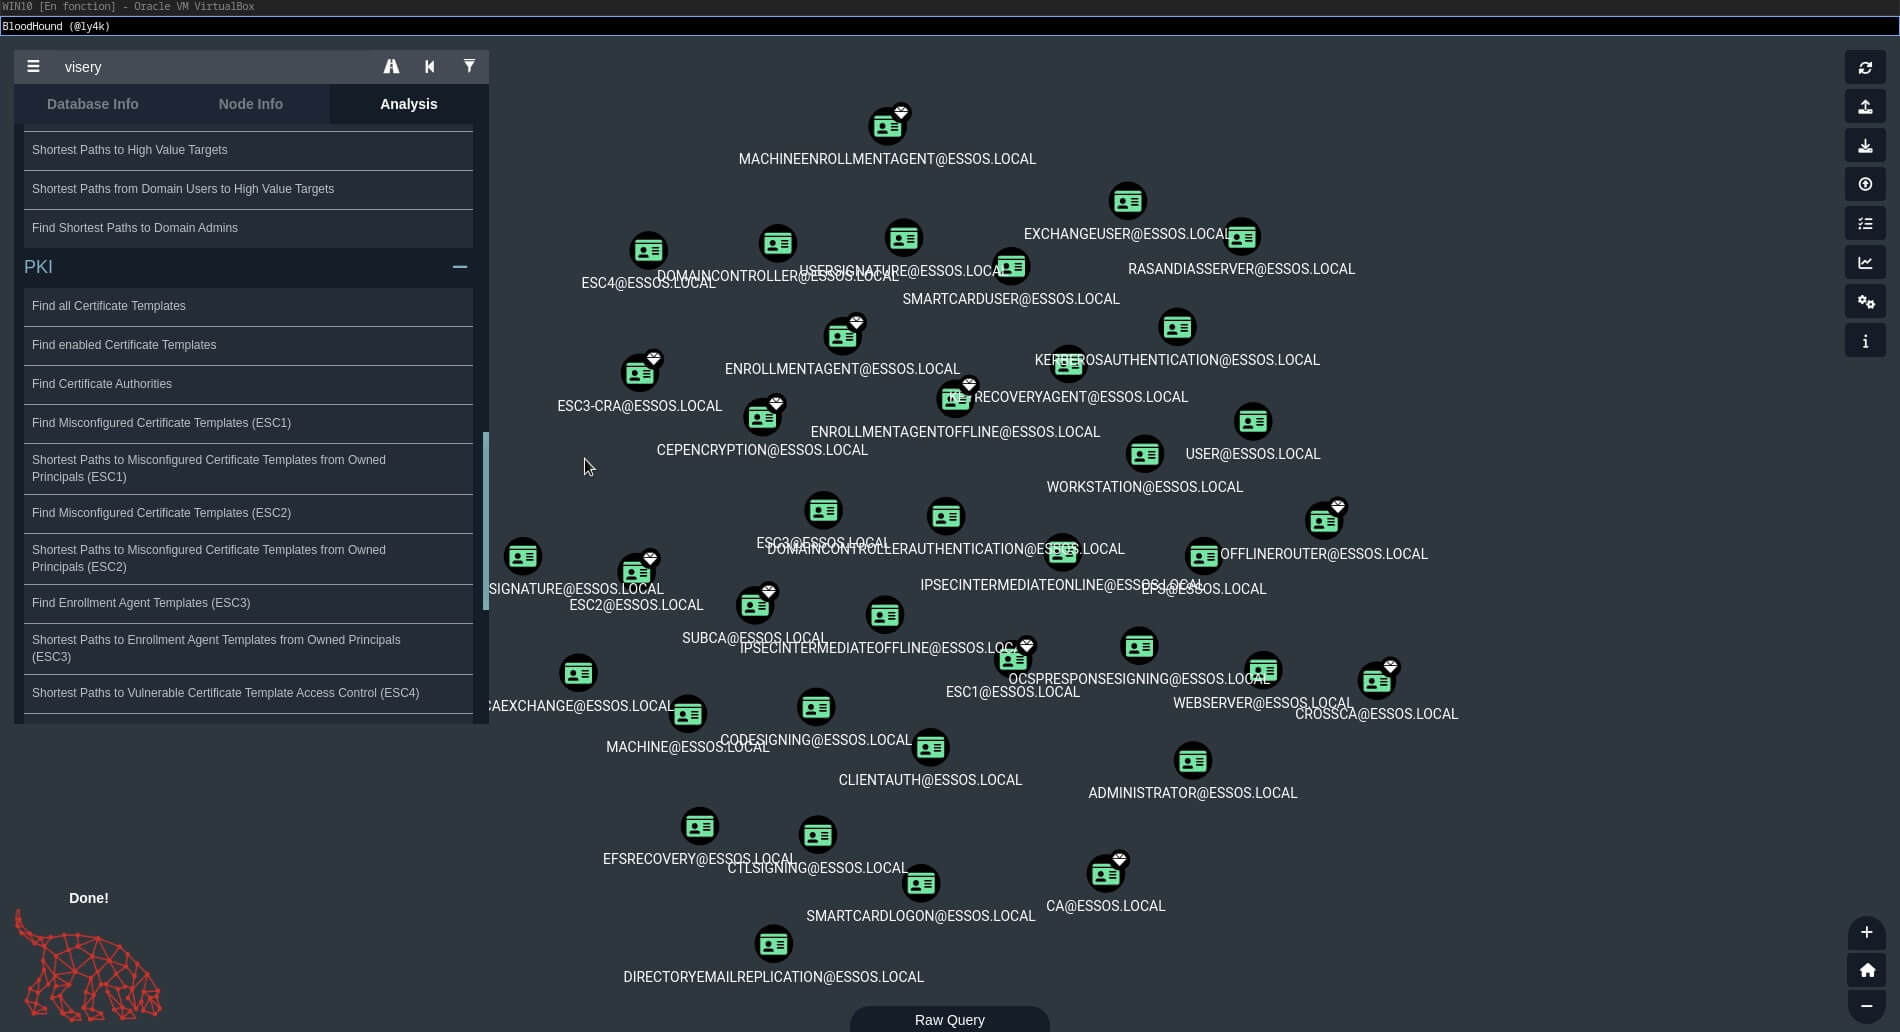Click the zoom in plus button

(x=1866, y=932)
